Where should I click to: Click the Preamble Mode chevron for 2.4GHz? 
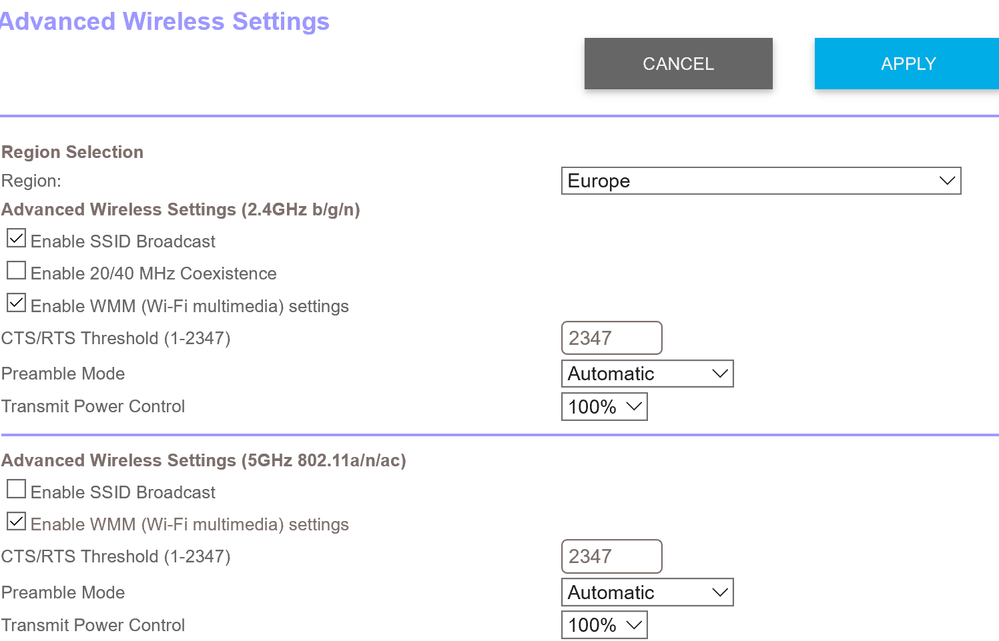[x=718, y=373]
